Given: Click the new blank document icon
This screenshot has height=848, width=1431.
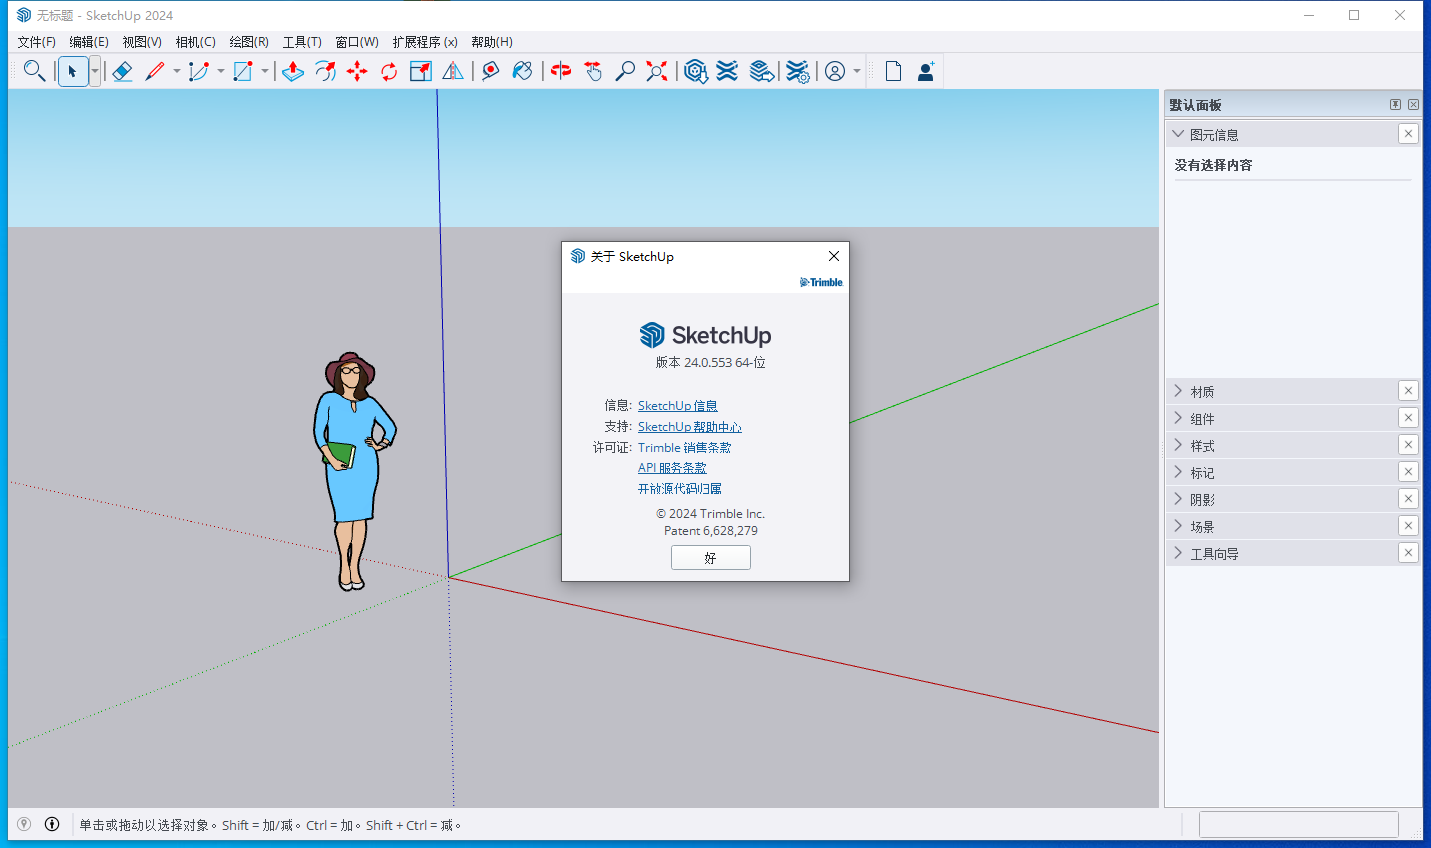Looking at the screenshot, I should tap(893, 71).
